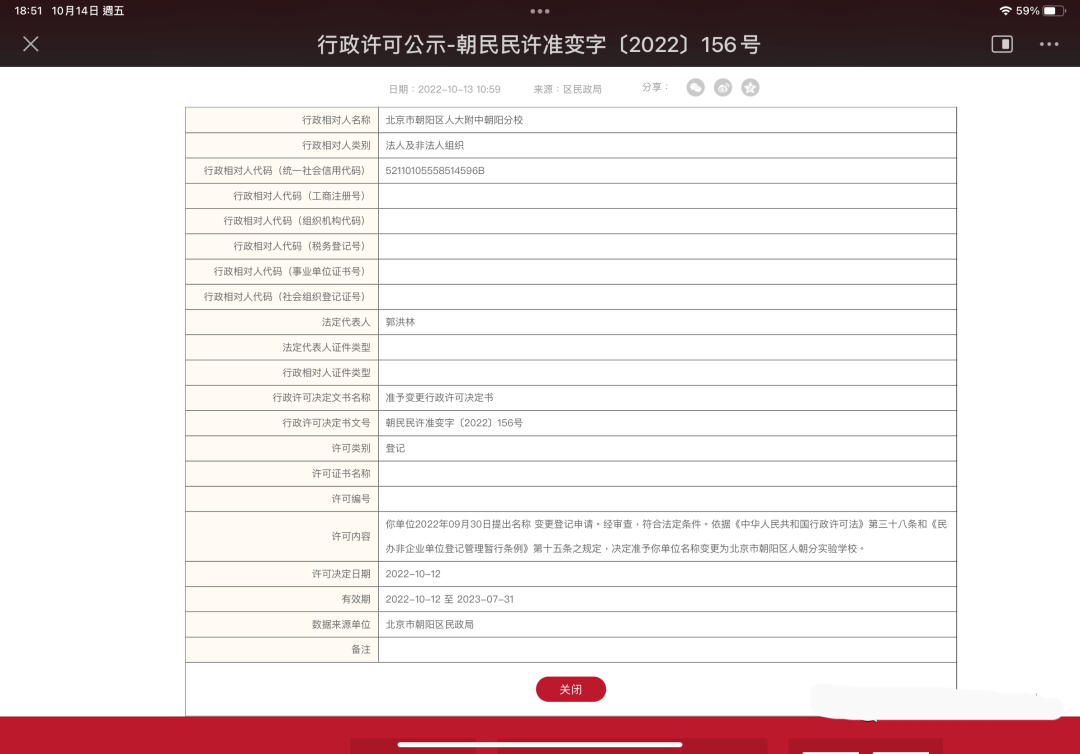Click the red 关闭 button
Image resolution: width=1080 pixels, height=754 pixels.
(570, 690)
